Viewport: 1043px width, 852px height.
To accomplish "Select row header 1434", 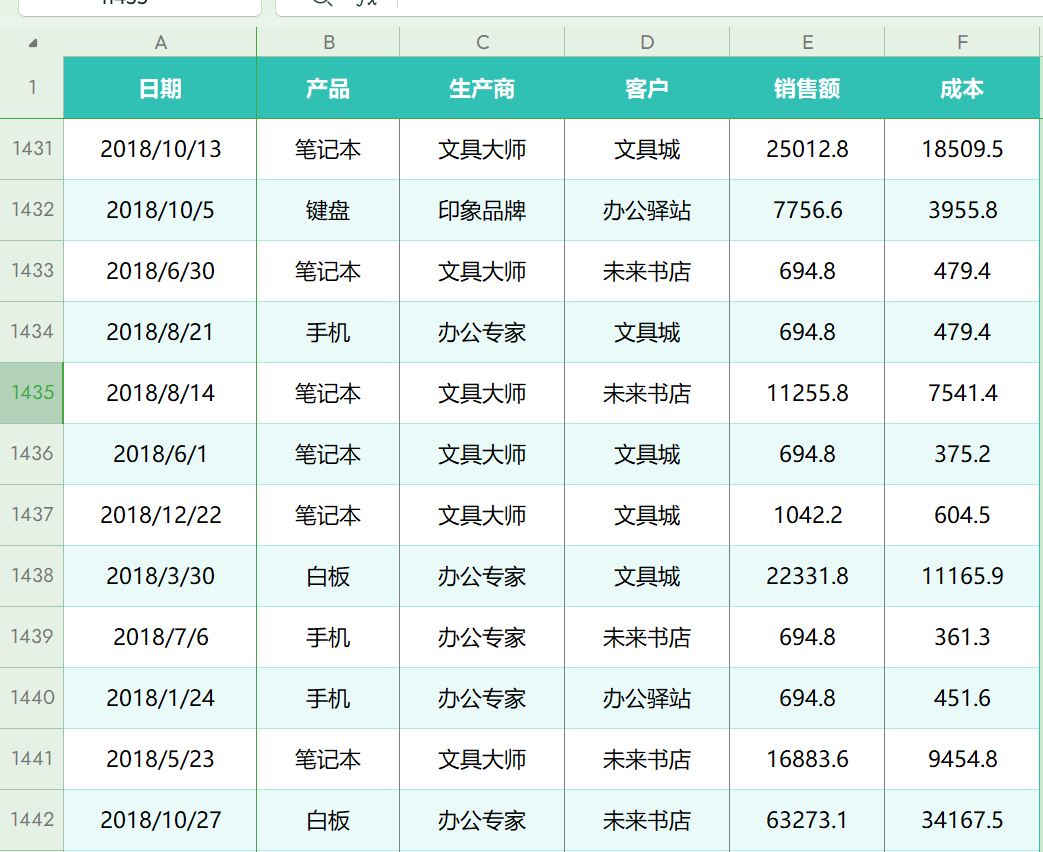I will (32, 332).
